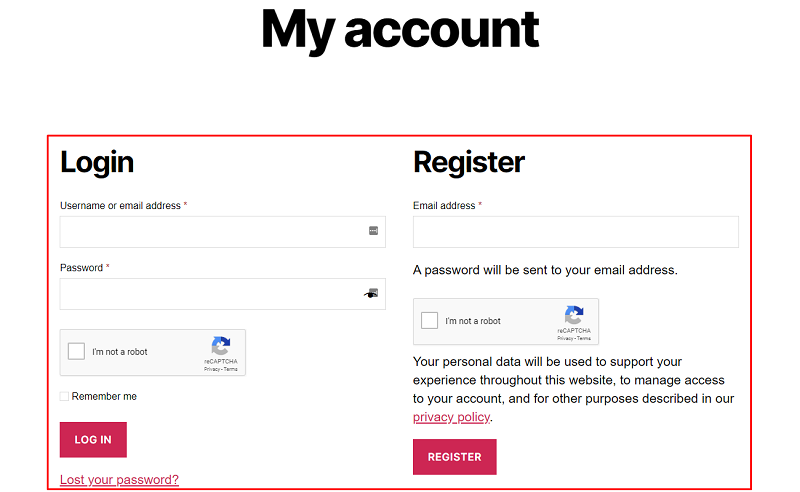This screenshot has width=800, height=492.
Task: Click the autofill icon in password field
Action: pyautogui.click(x=371, y=293)
